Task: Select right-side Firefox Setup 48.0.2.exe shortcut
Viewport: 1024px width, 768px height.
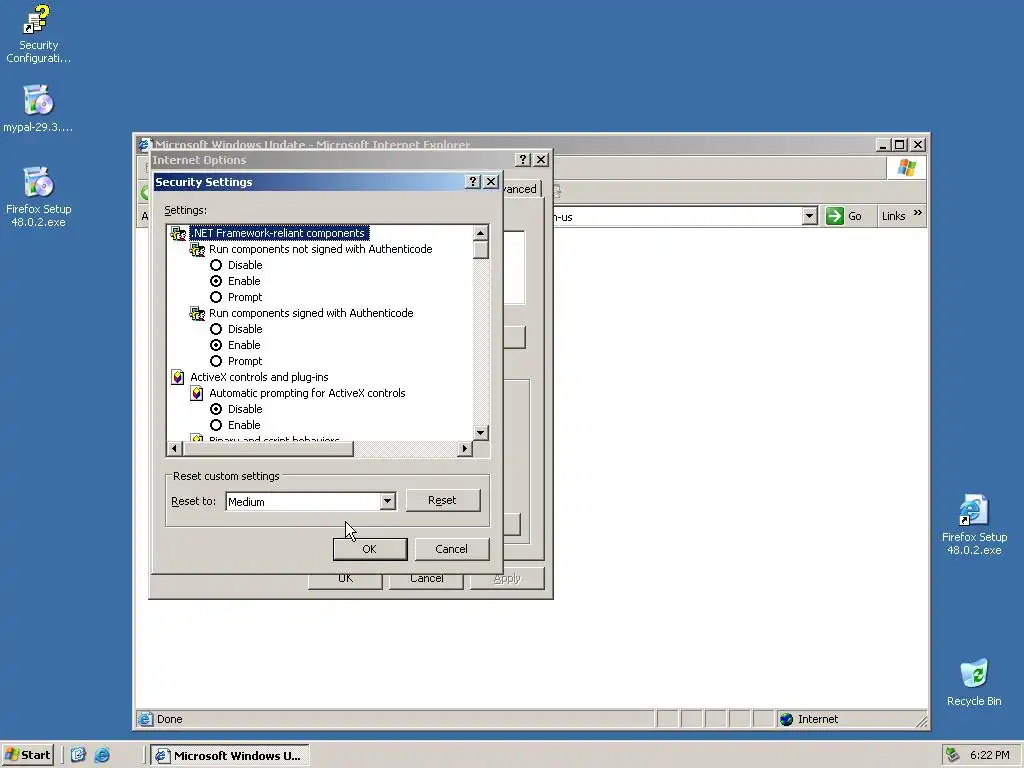Action: [x=974, y=524]
